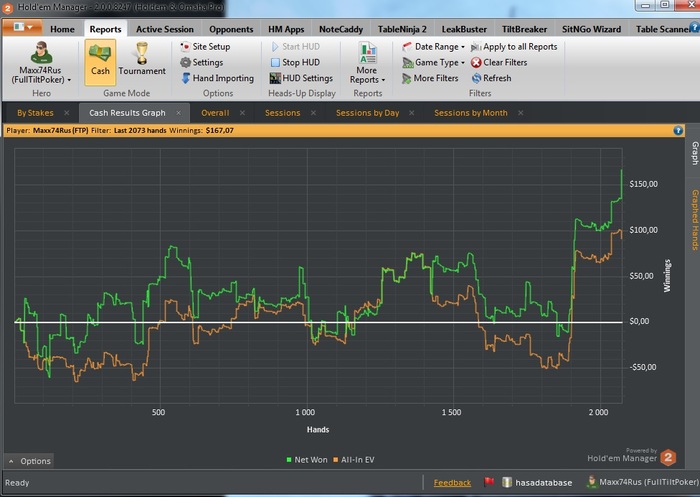700x497 pixels.
Task: Open Hand Importing
Action: click(217, 78)
